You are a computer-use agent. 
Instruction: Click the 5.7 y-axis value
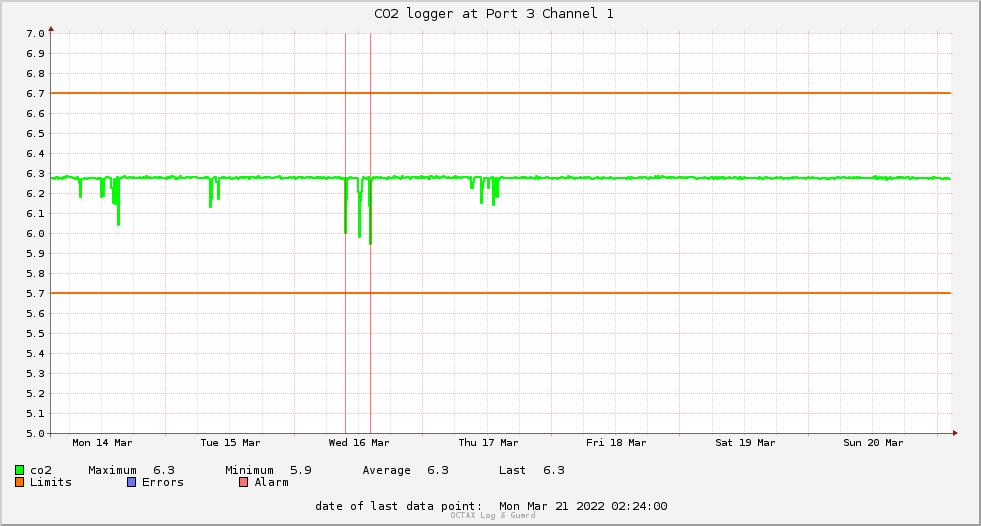[36, 294]
